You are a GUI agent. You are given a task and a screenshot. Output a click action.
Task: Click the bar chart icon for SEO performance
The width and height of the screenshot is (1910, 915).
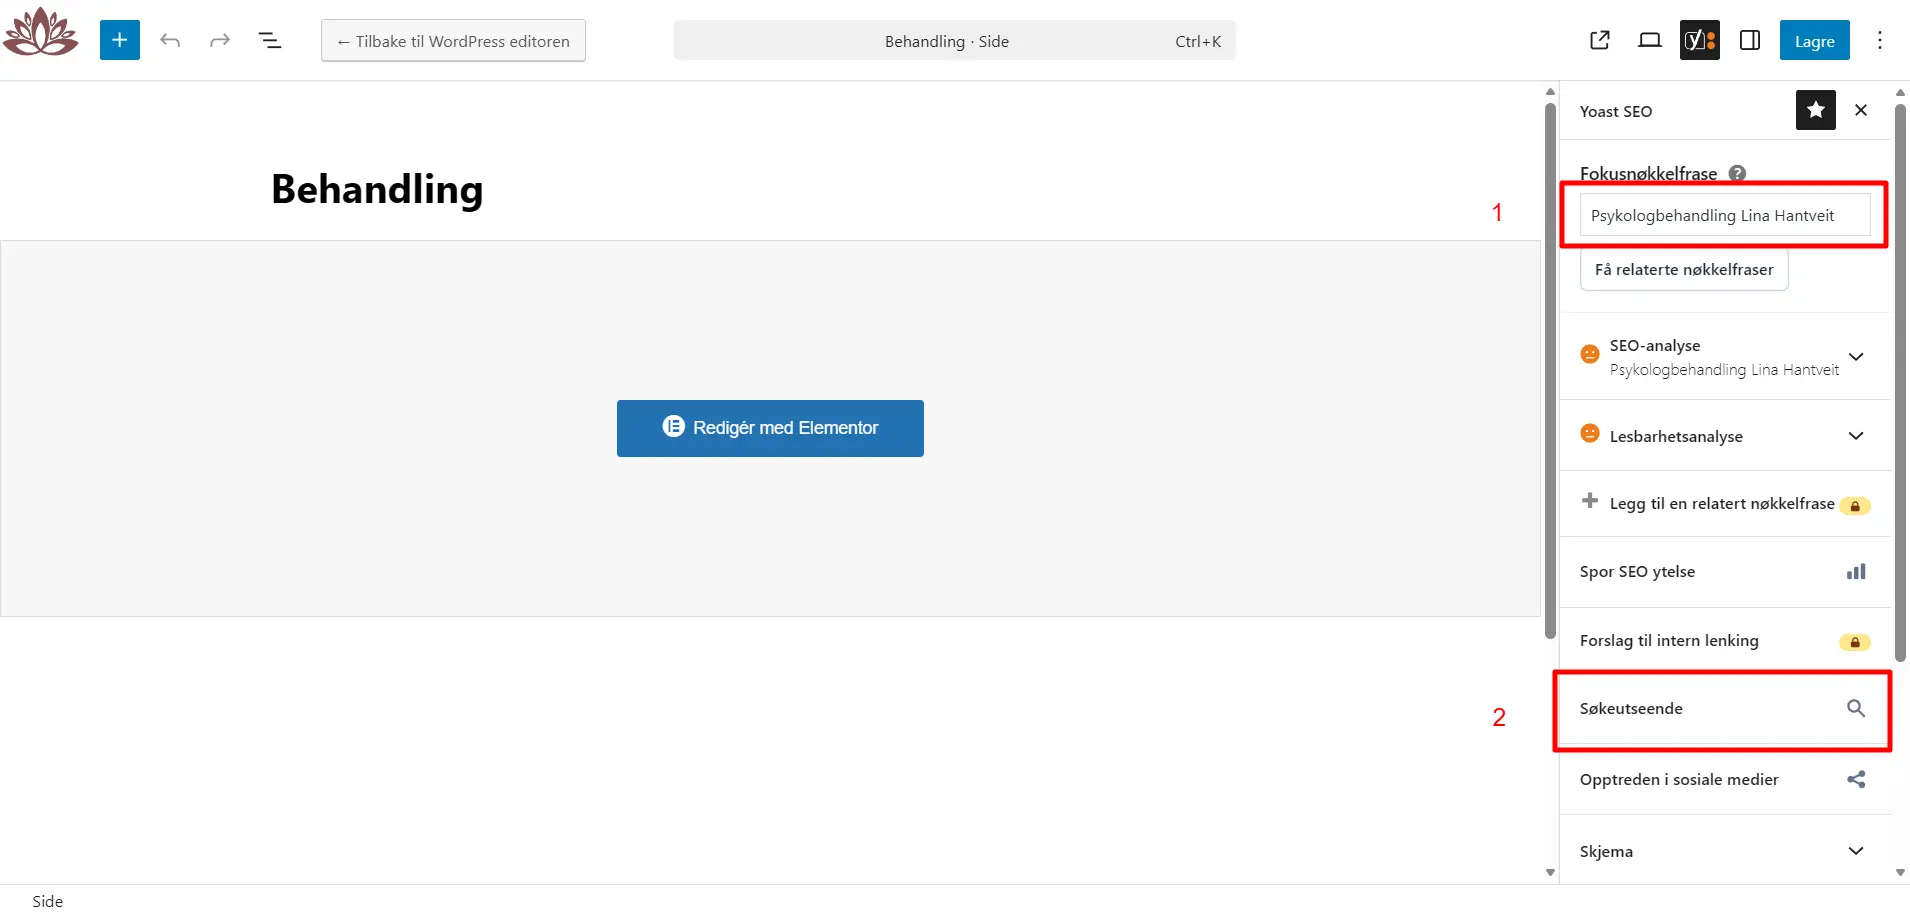1856,572
